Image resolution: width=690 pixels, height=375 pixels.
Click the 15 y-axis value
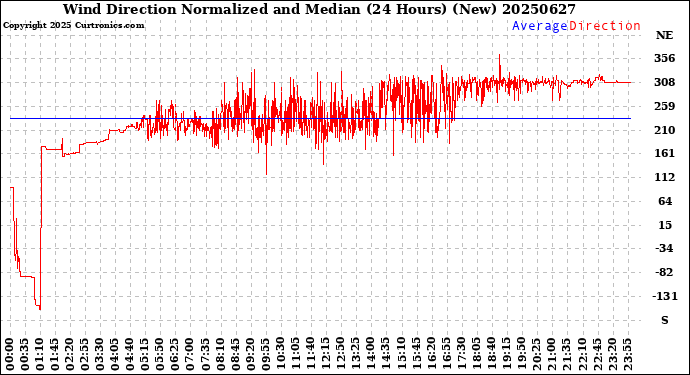click(665, 225)
